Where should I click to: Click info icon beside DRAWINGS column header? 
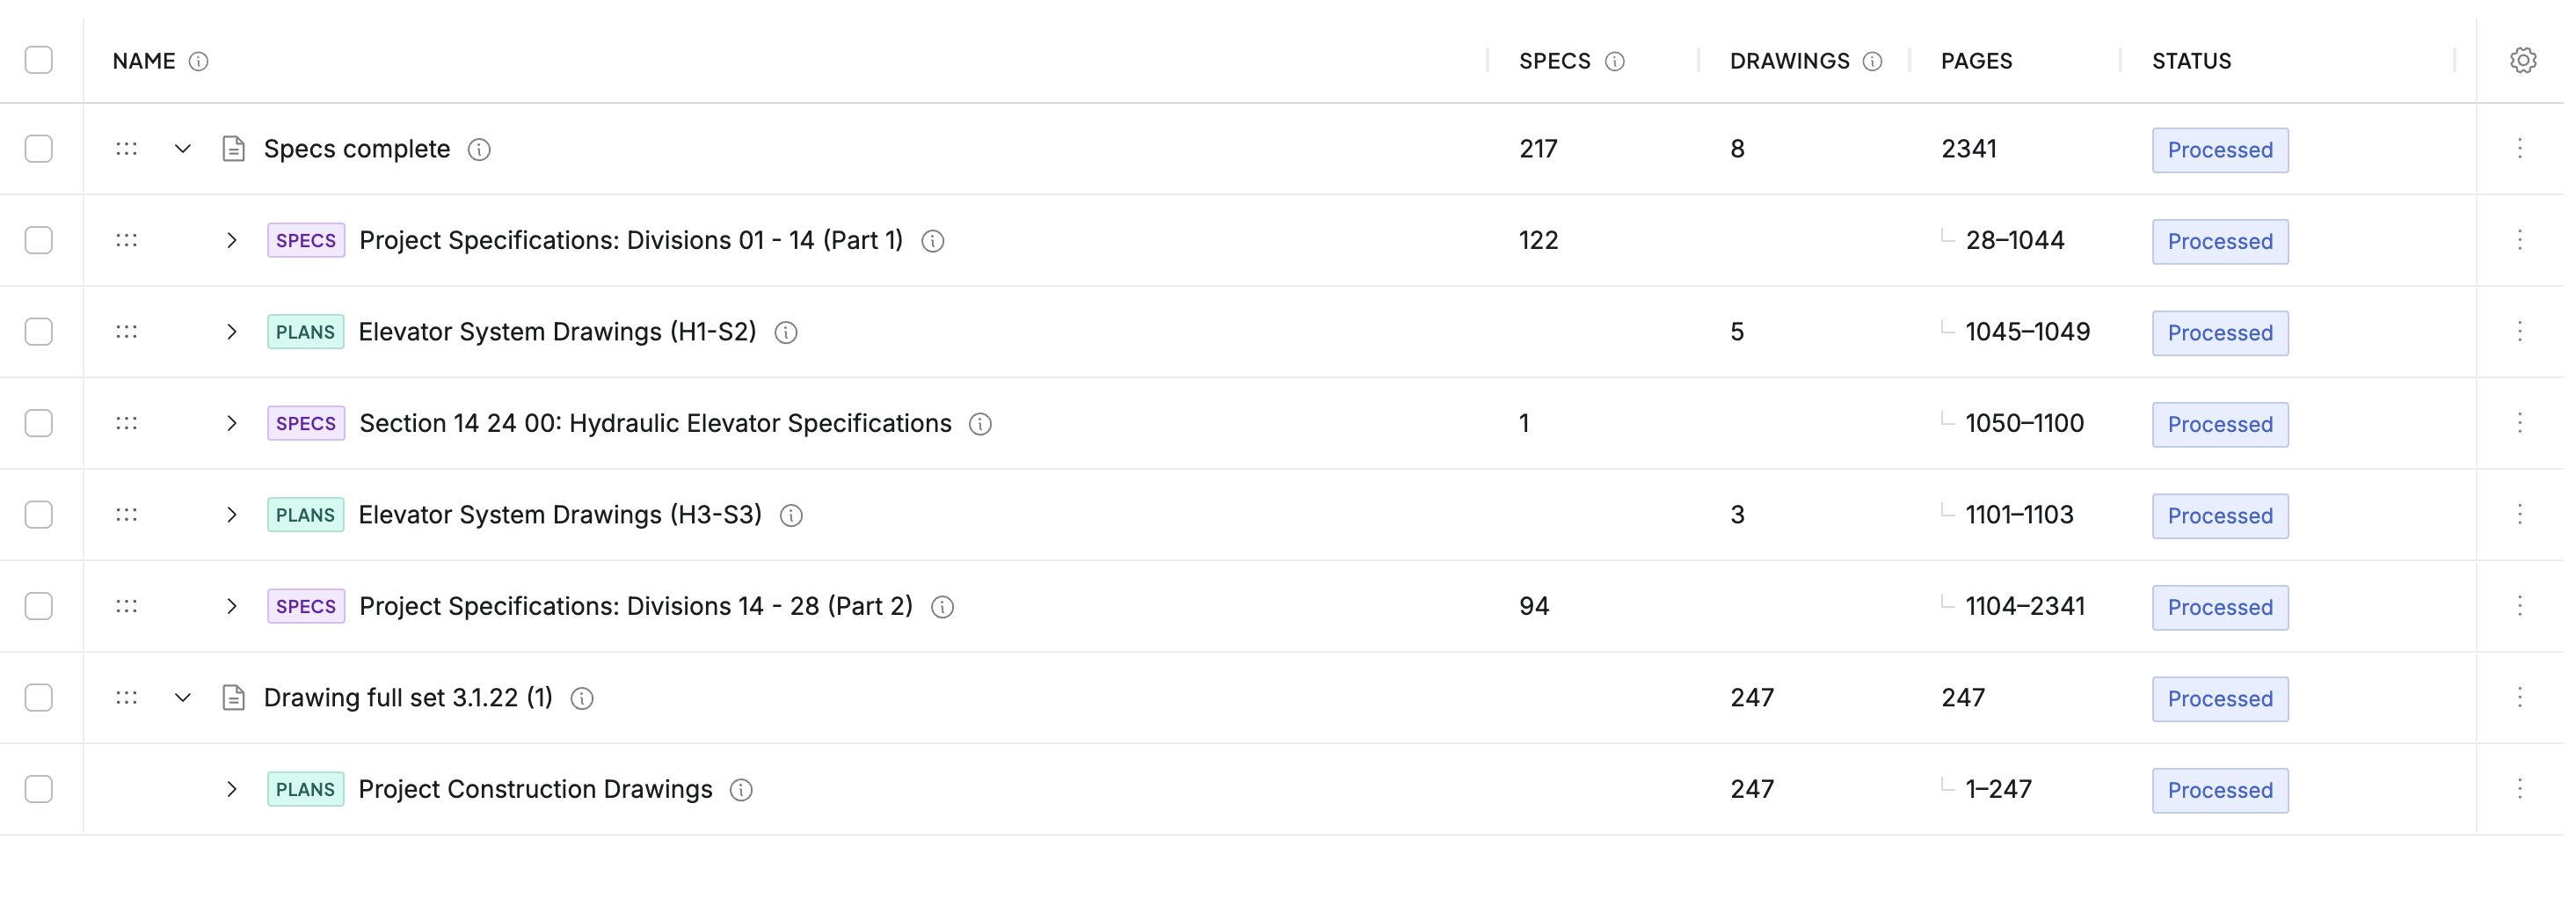point(1872,62)
